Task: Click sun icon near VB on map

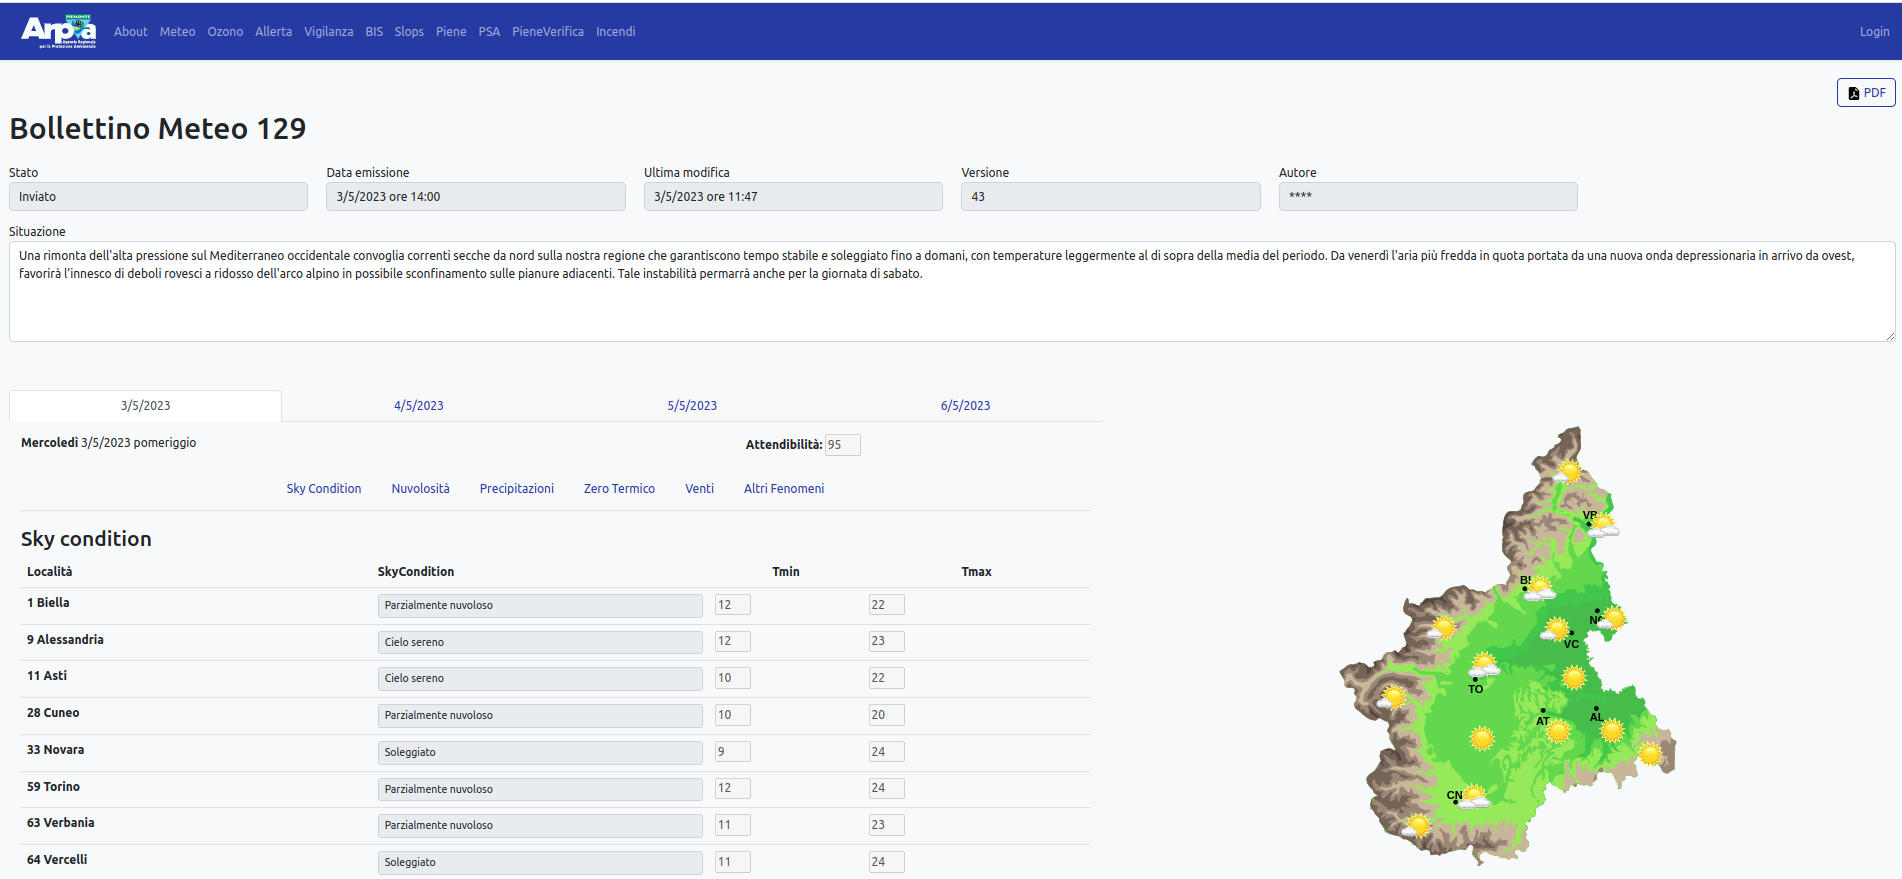Action: (x=1603, y=525)
